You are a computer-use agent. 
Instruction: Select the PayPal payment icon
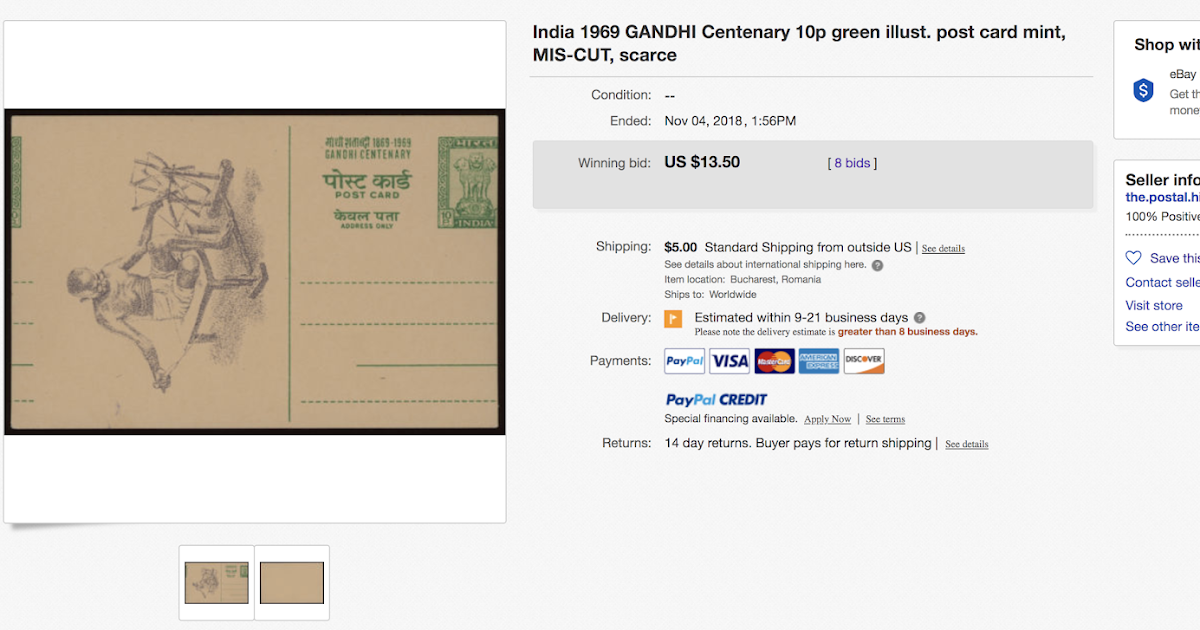click(684, 360)
